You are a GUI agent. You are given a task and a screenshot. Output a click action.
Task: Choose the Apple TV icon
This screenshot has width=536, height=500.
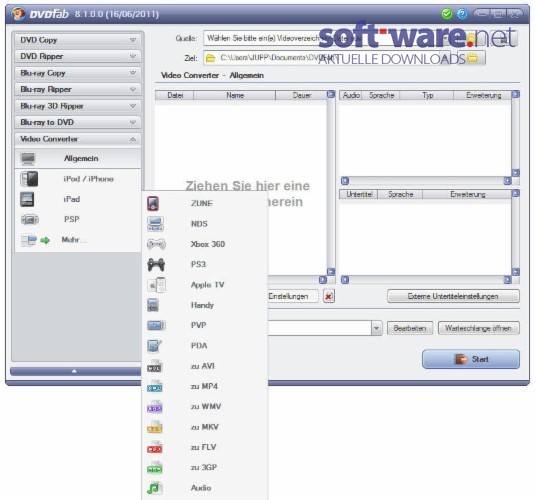[157, 285]
